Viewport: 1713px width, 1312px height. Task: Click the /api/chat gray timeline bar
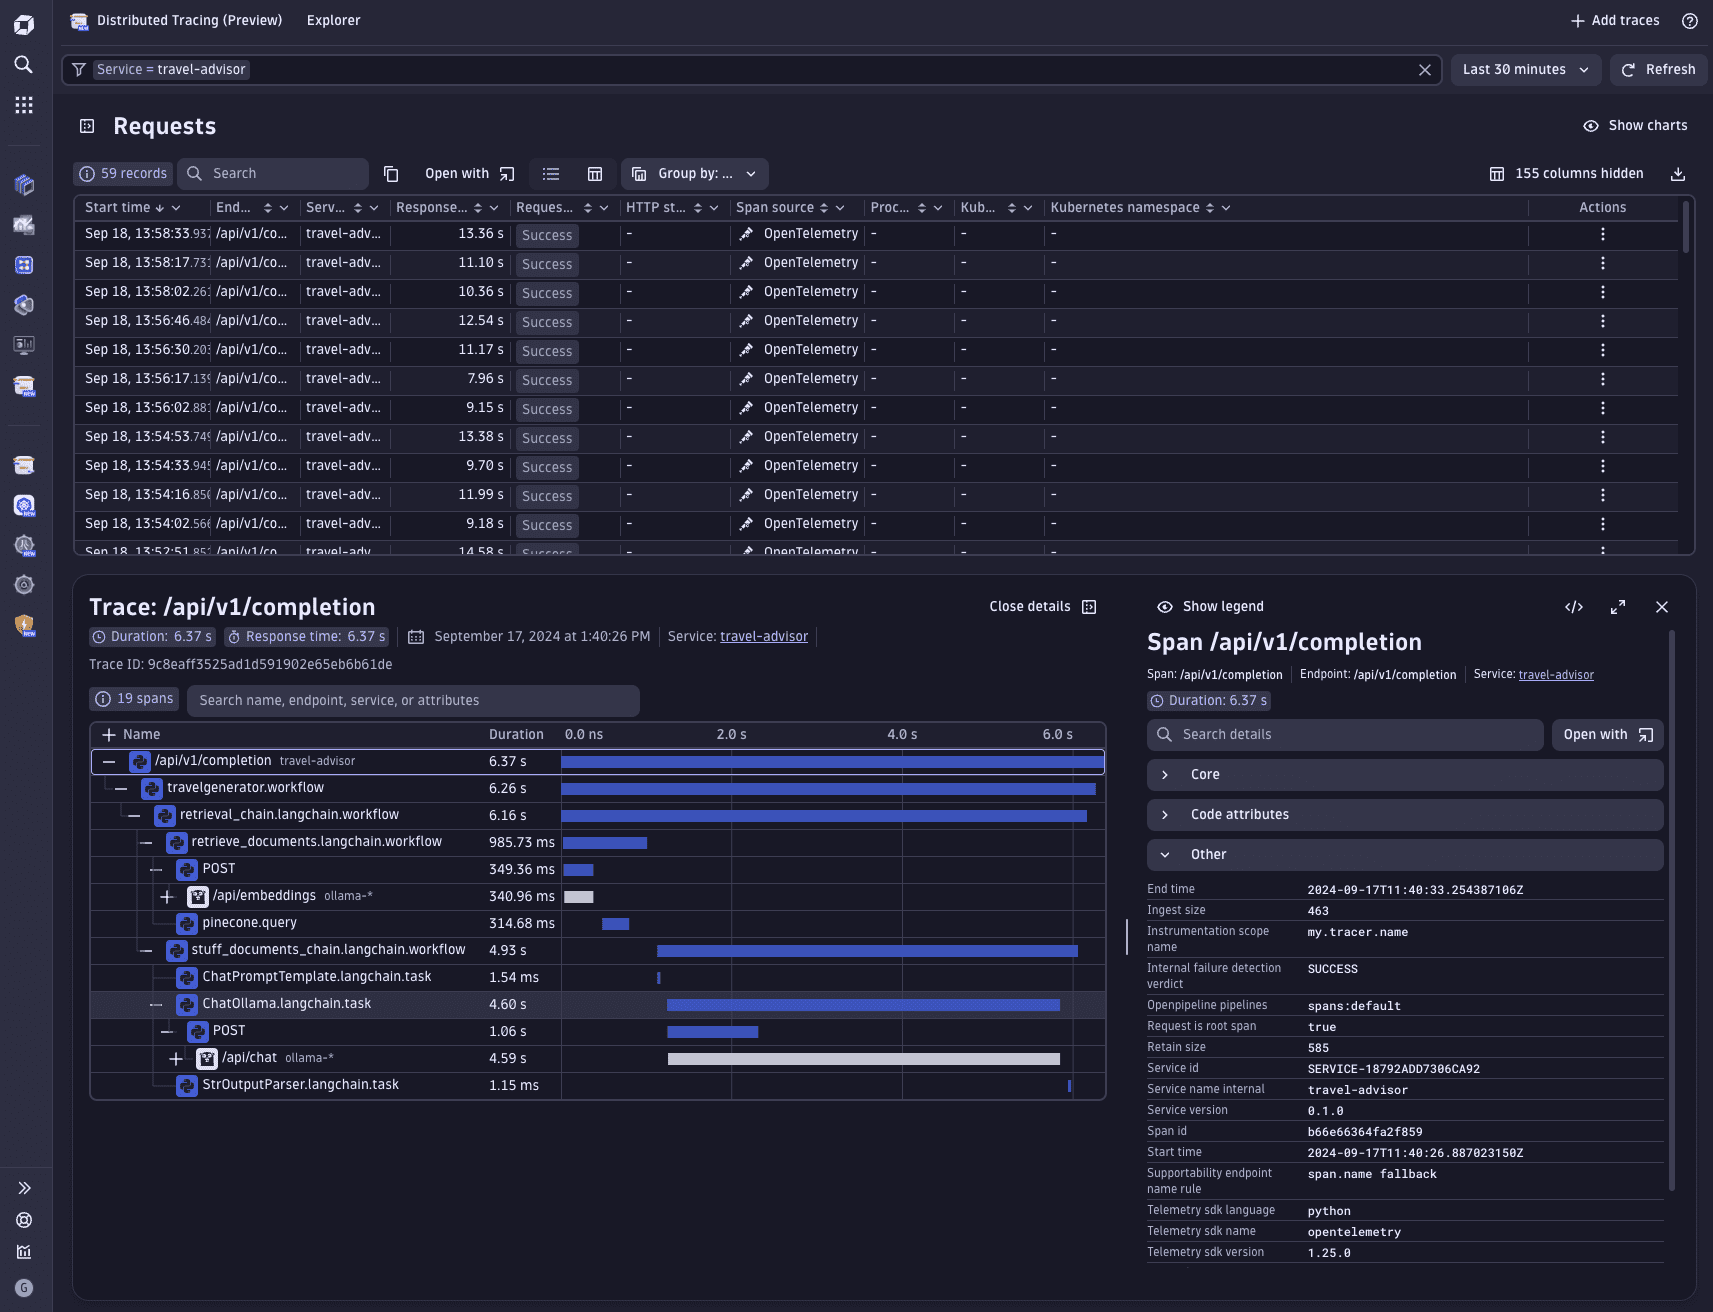(864, 1059)
